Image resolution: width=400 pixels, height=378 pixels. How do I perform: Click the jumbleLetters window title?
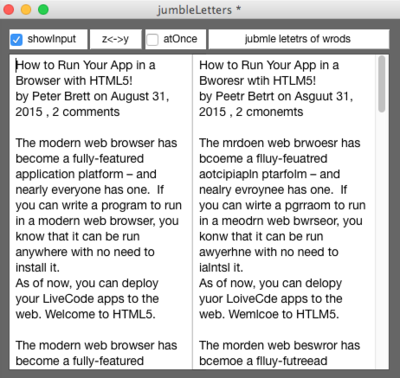[x=194, y=10]
